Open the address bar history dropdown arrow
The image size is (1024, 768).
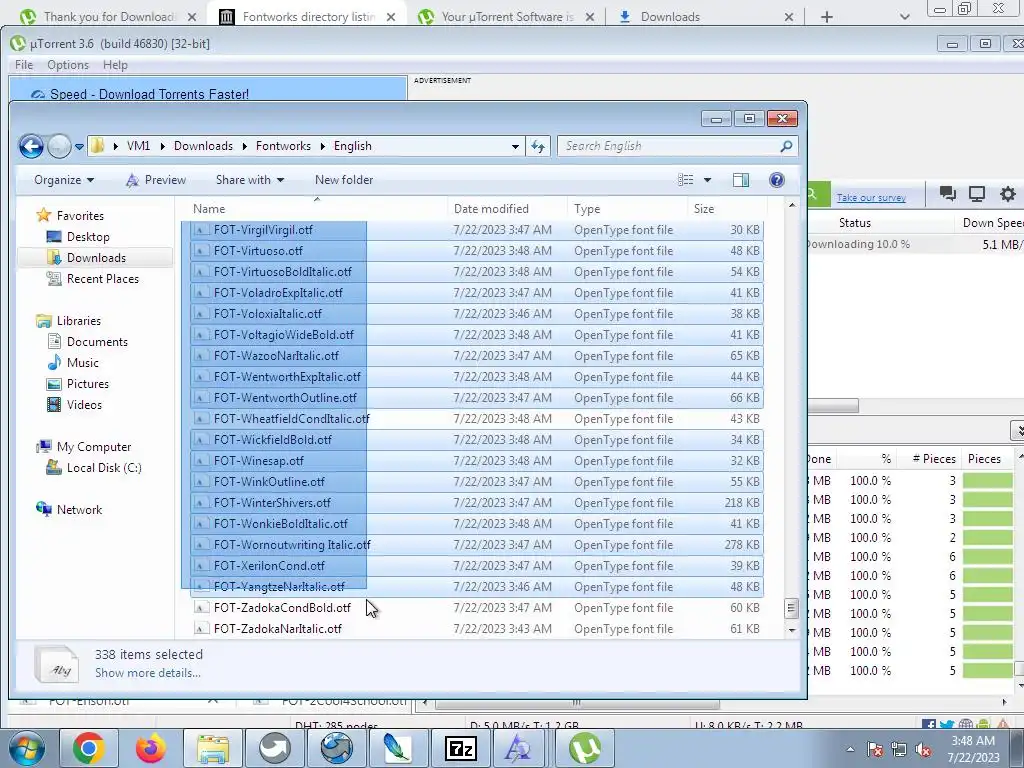[515, 146]
